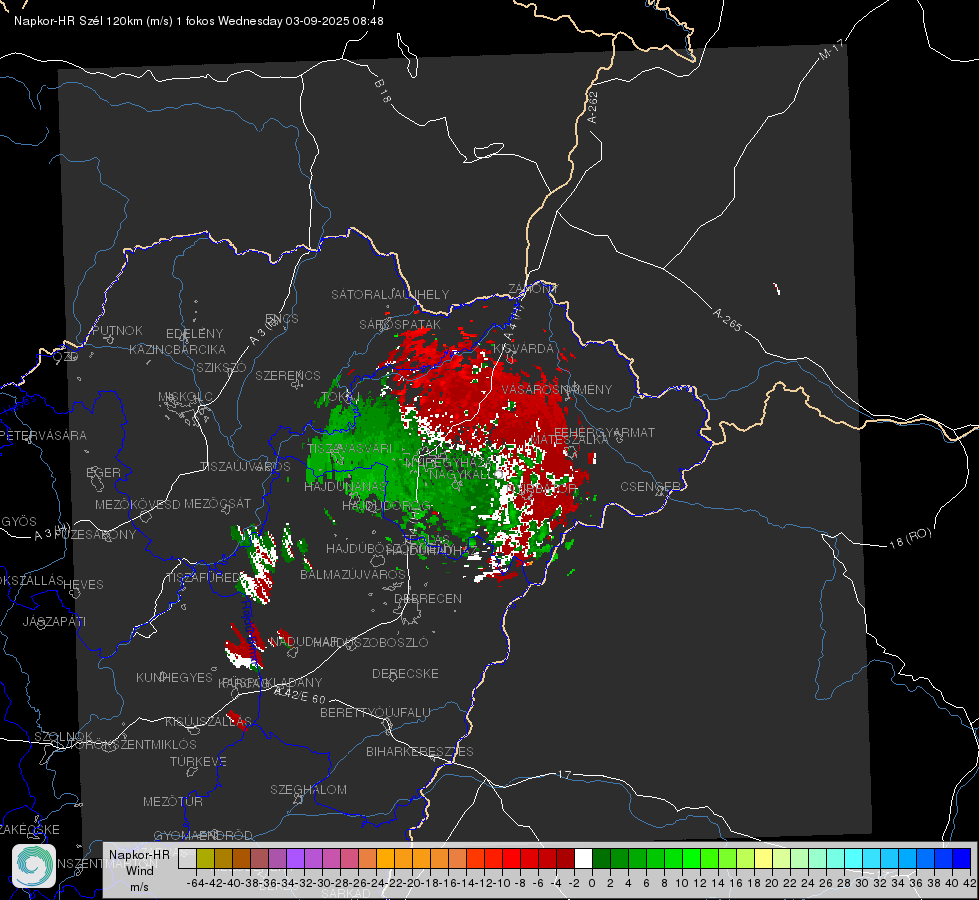Select the HEVES town label
Screen dimensions: 979x900
pos(83,585)
